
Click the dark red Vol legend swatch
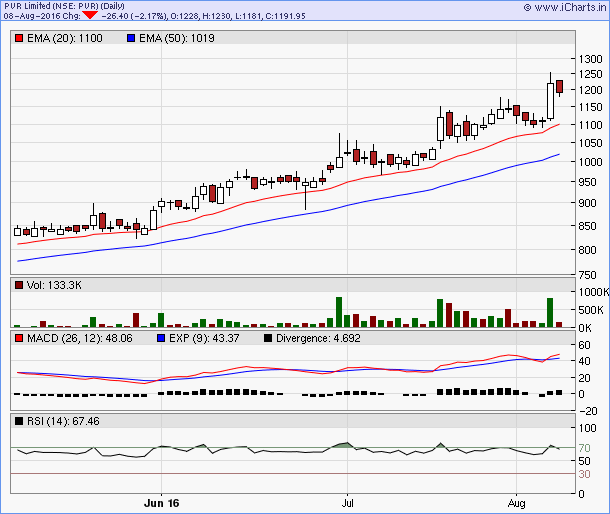click(x=19, y=285)
